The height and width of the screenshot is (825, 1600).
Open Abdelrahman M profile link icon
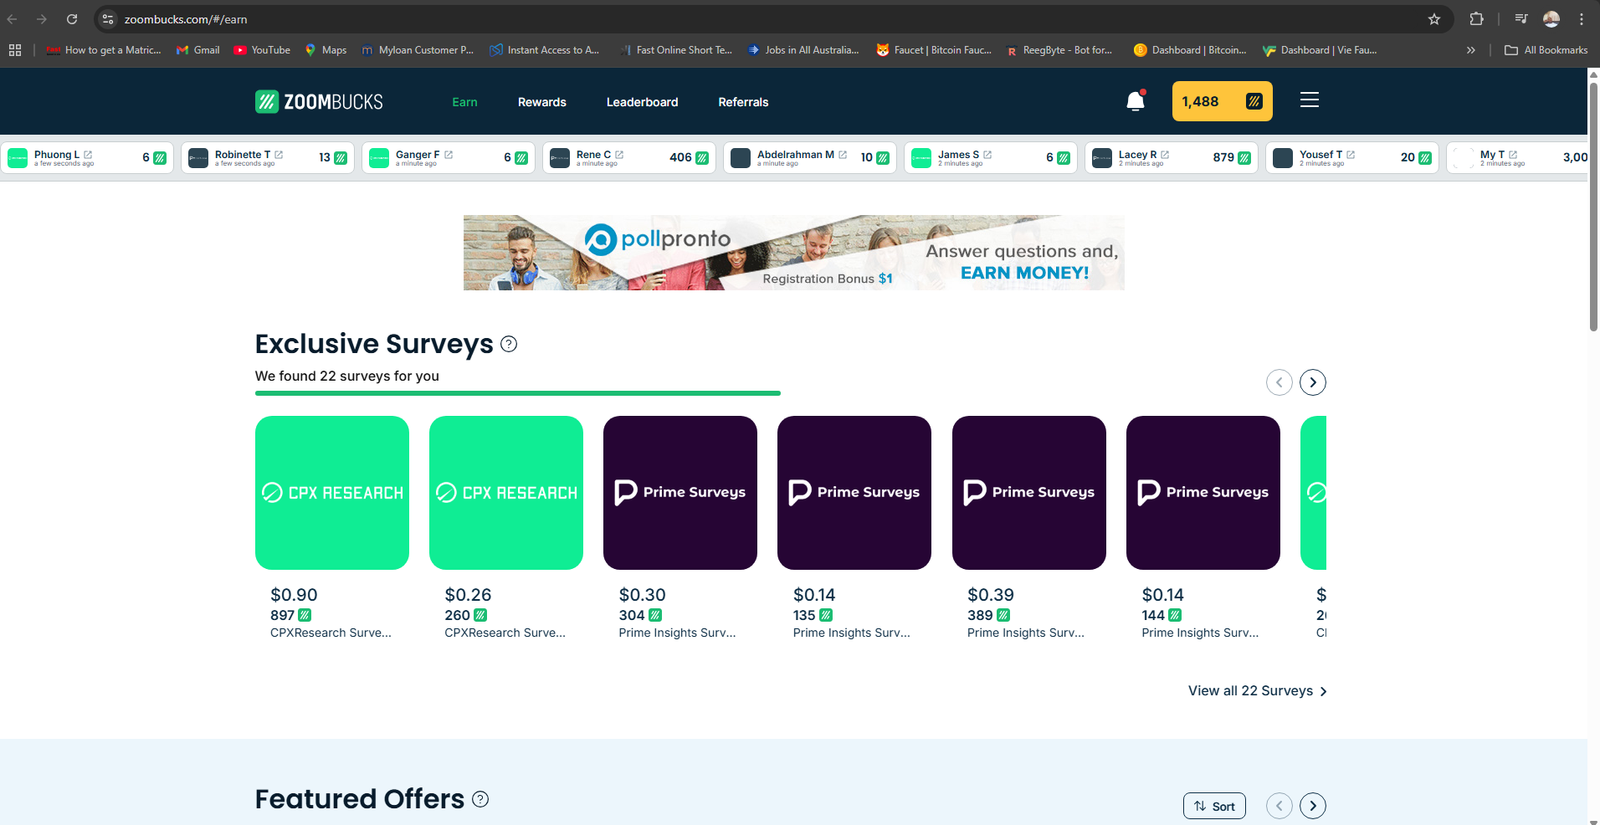point(843,154)
